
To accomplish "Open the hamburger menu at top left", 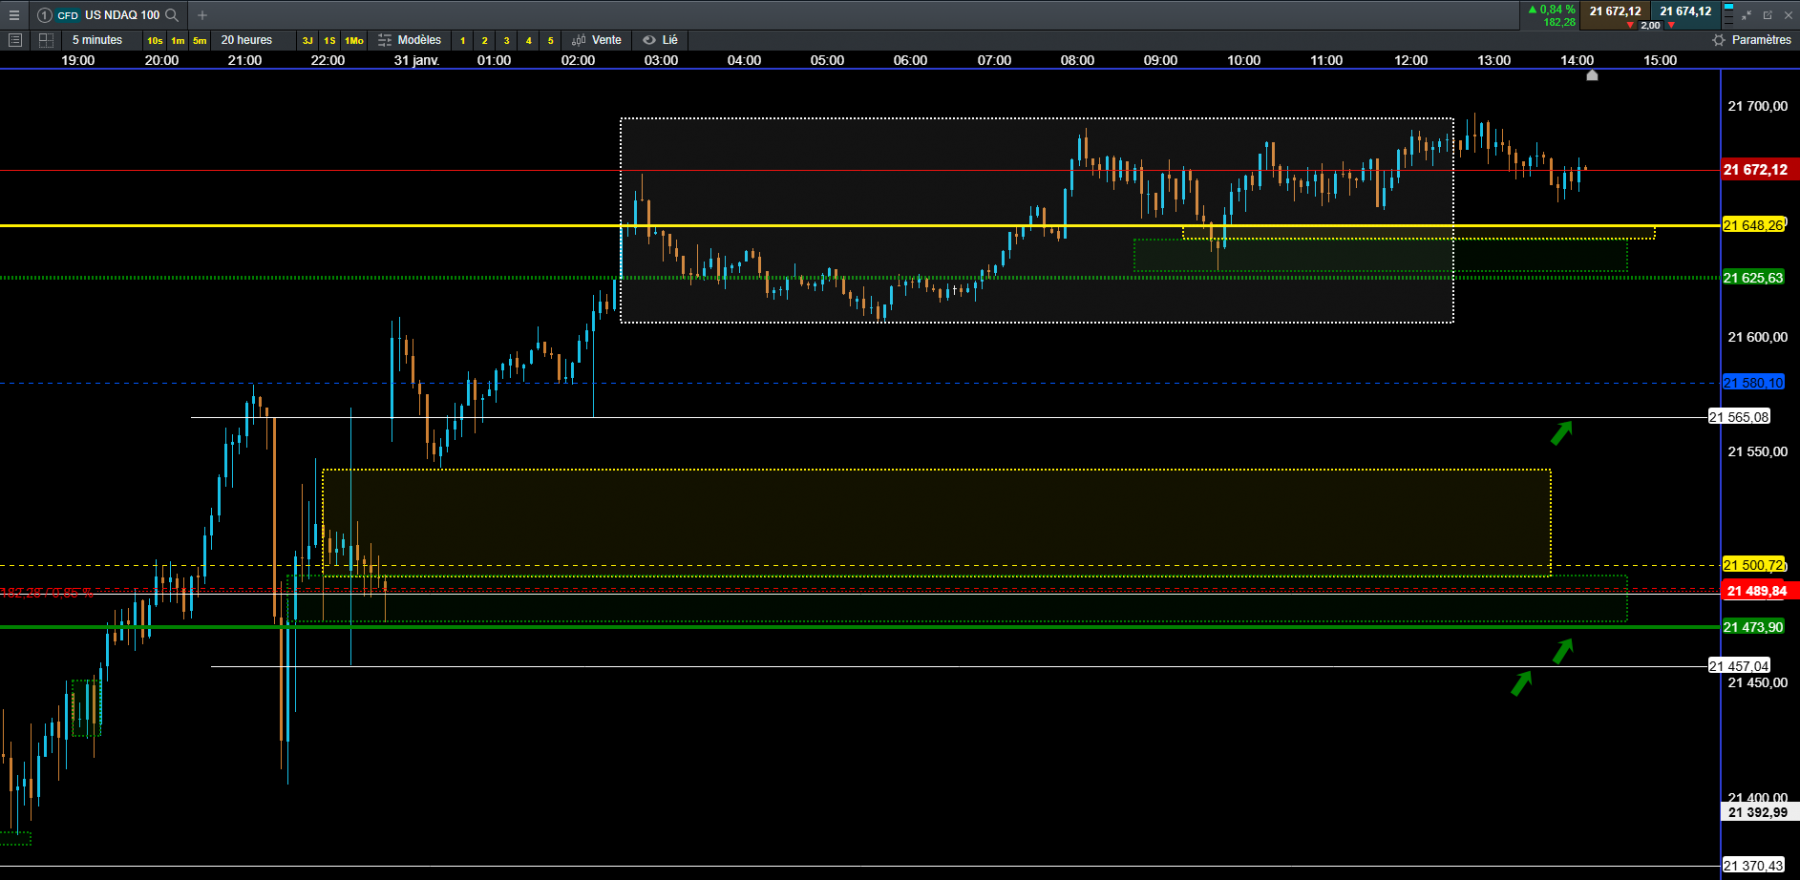I will [x=14, y=15].
